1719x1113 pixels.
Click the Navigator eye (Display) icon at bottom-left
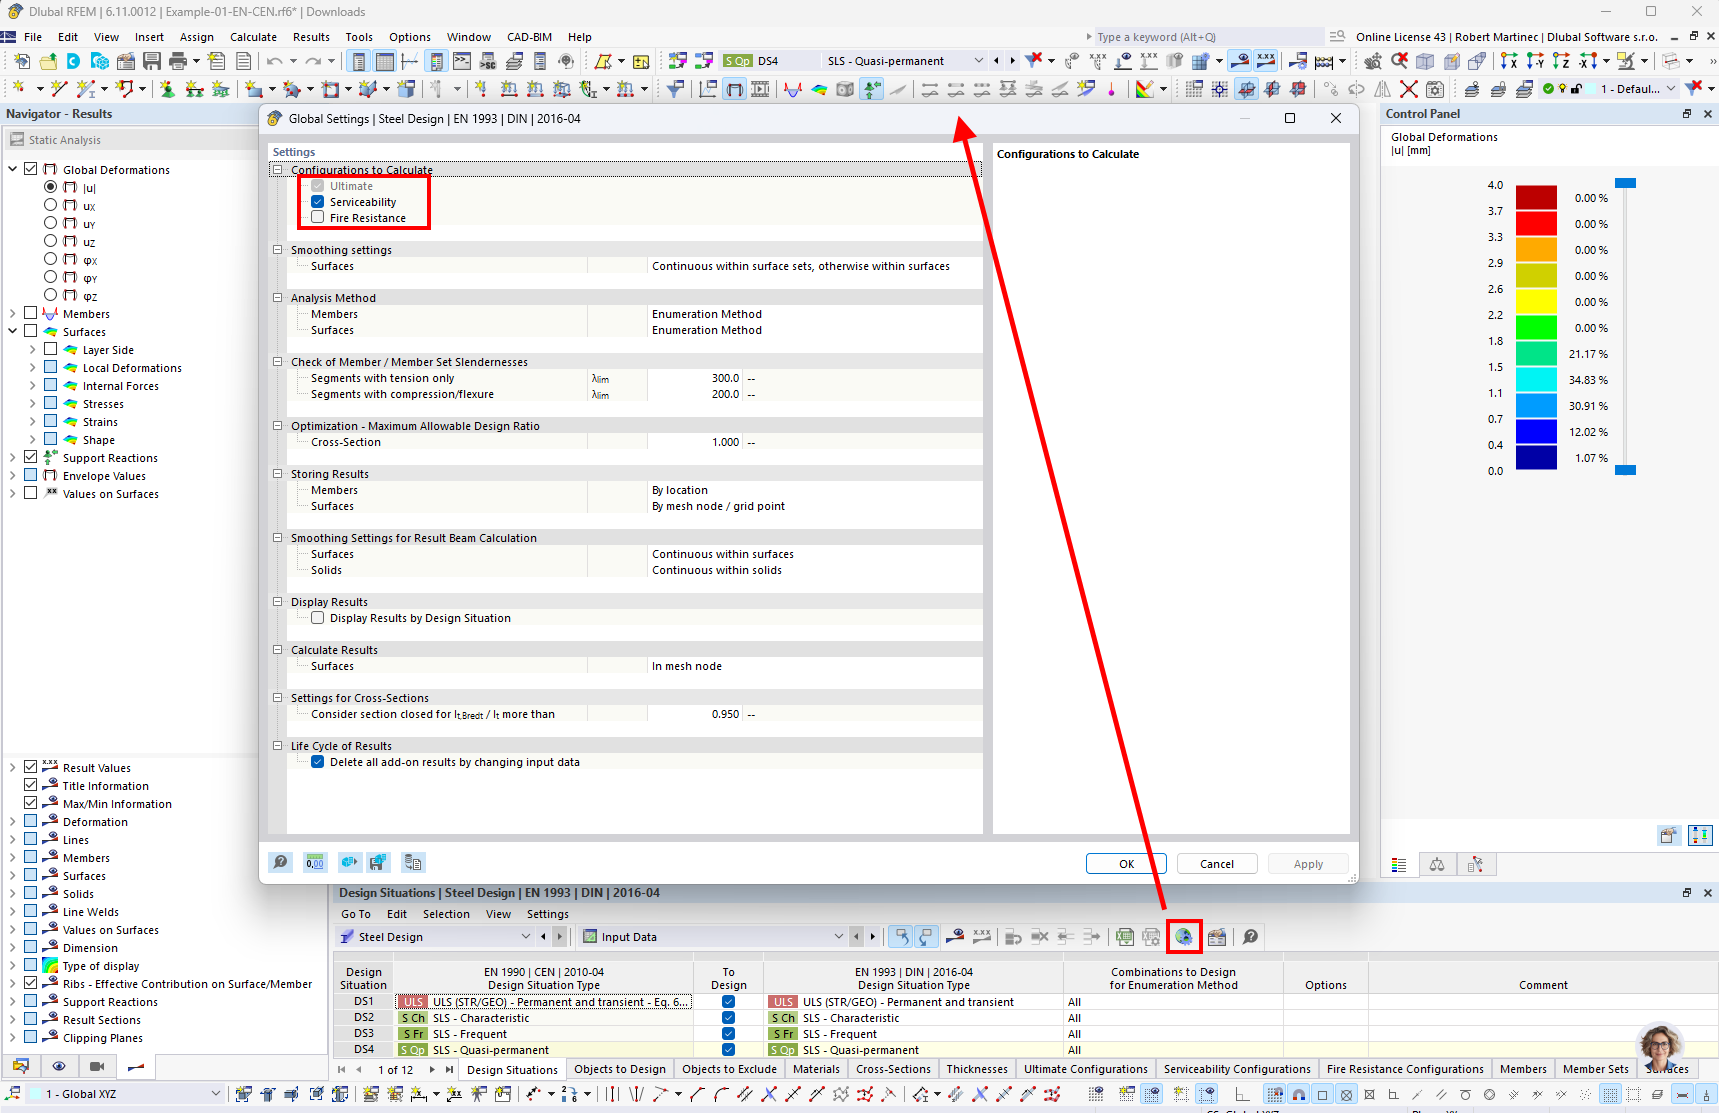59,1066
